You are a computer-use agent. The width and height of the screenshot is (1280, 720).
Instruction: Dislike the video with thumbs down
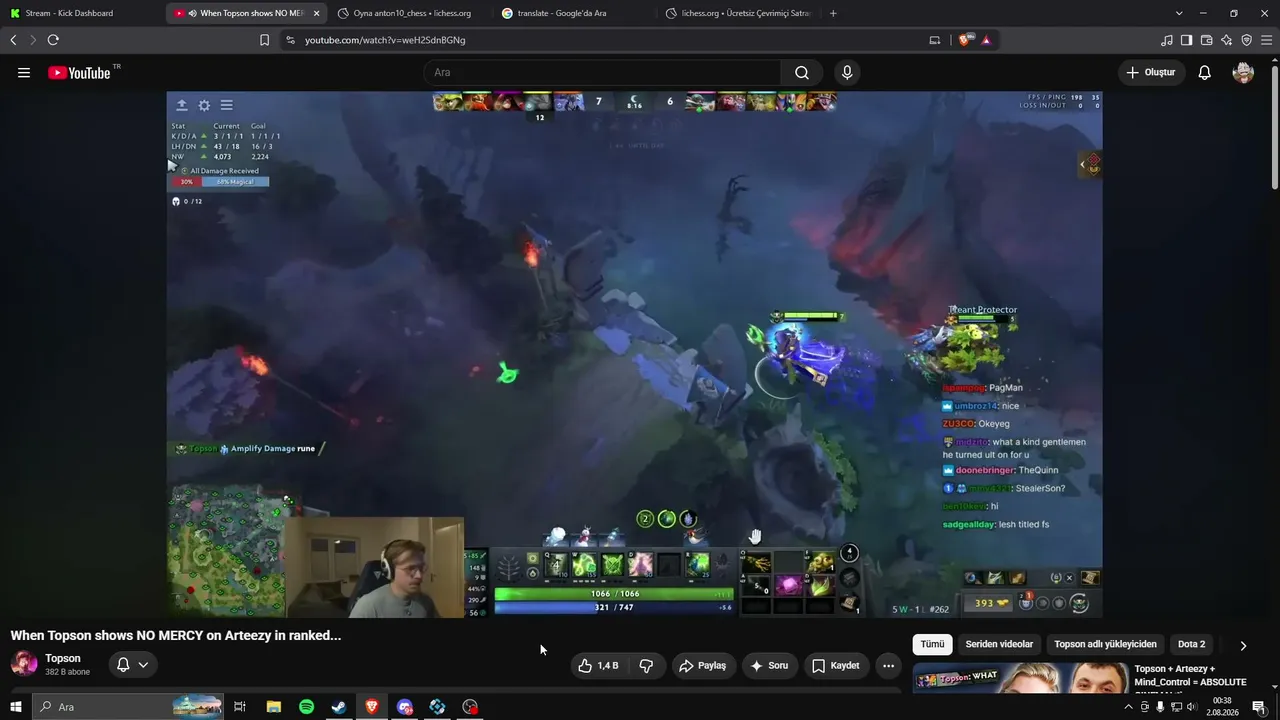pos(646,666)
